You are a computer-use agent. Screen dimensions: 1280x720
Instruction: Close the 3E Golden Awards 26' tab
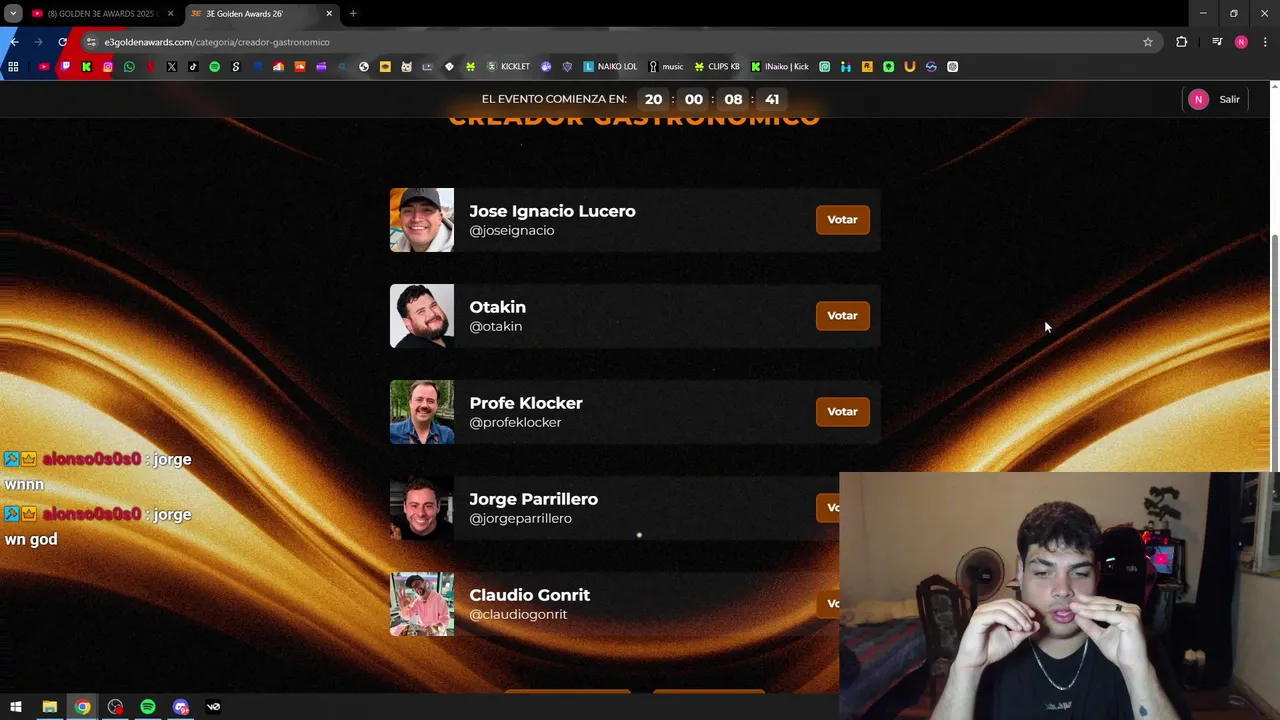pyautogui.click(x=329, y=14)
